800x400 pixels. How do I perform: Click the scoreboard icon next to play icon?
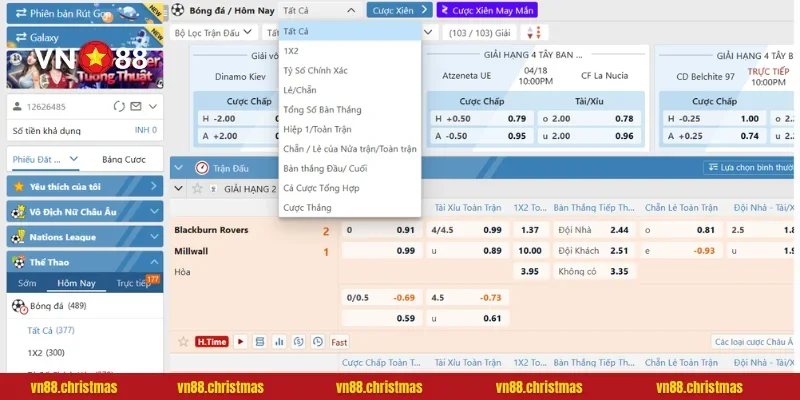tap(260, 342)
